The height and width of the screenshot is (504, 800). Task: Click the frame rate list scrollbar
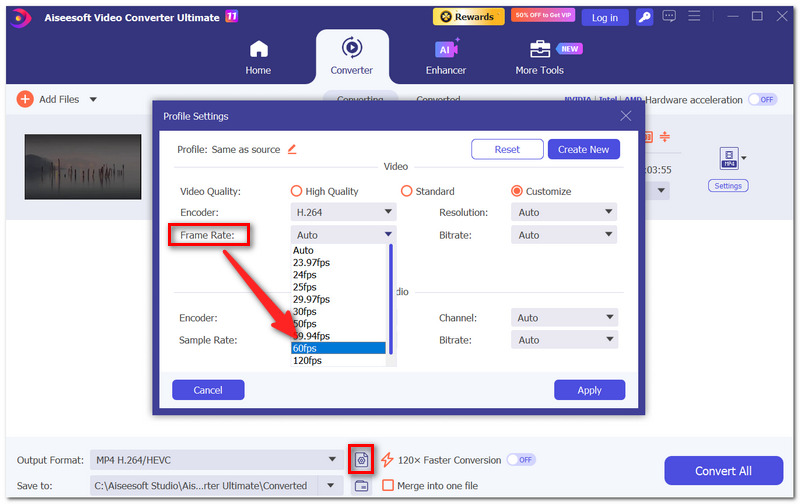click(391, 299)
